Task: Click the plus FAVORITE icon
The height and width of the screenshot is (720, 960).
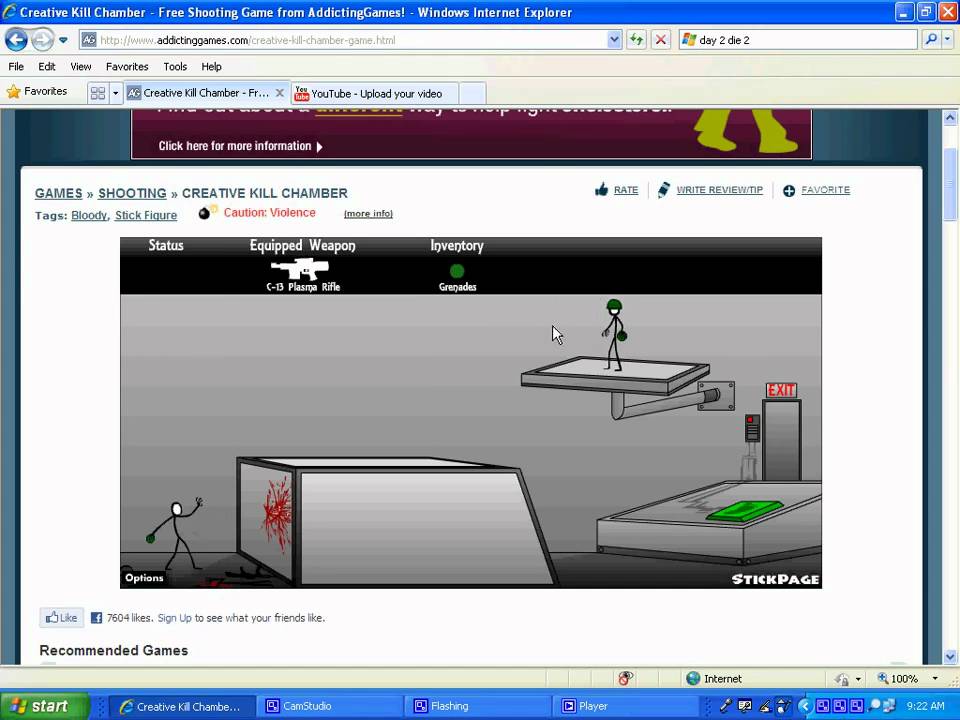Action: pos(789,190)
